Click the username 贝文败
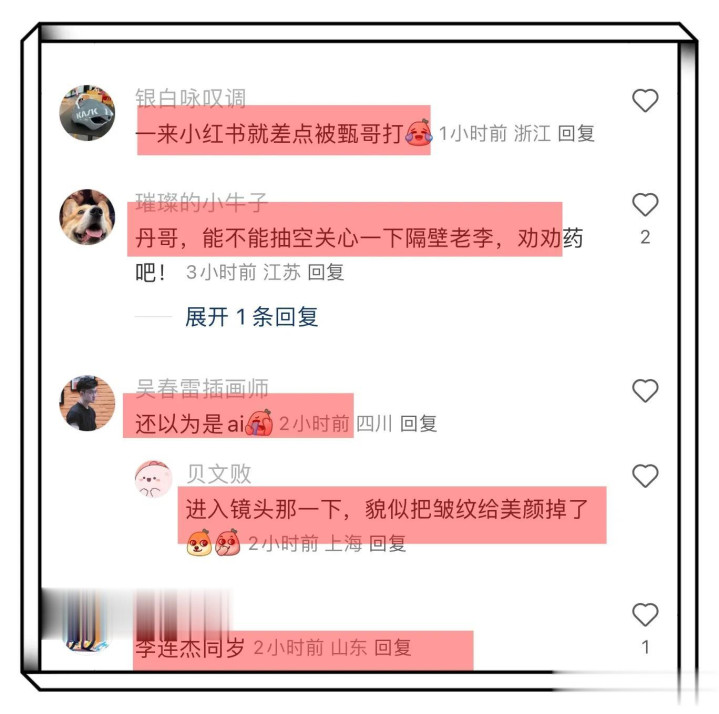This screenshot has height=714, width=719. [x=219, y=474]
